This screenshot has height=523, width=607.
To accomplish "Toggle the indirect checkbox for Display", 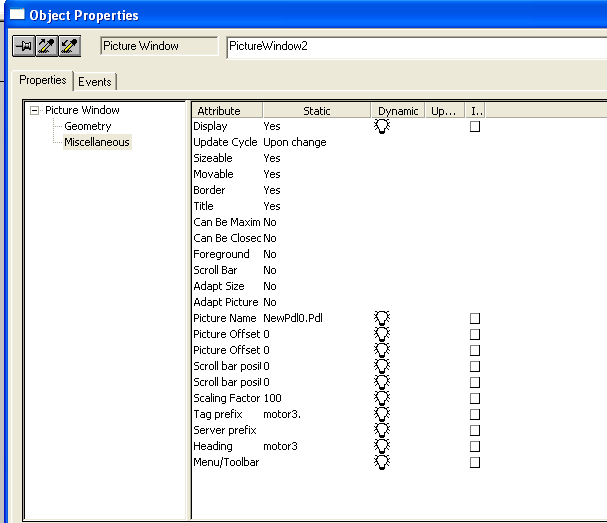I will (x=475, y=126).
